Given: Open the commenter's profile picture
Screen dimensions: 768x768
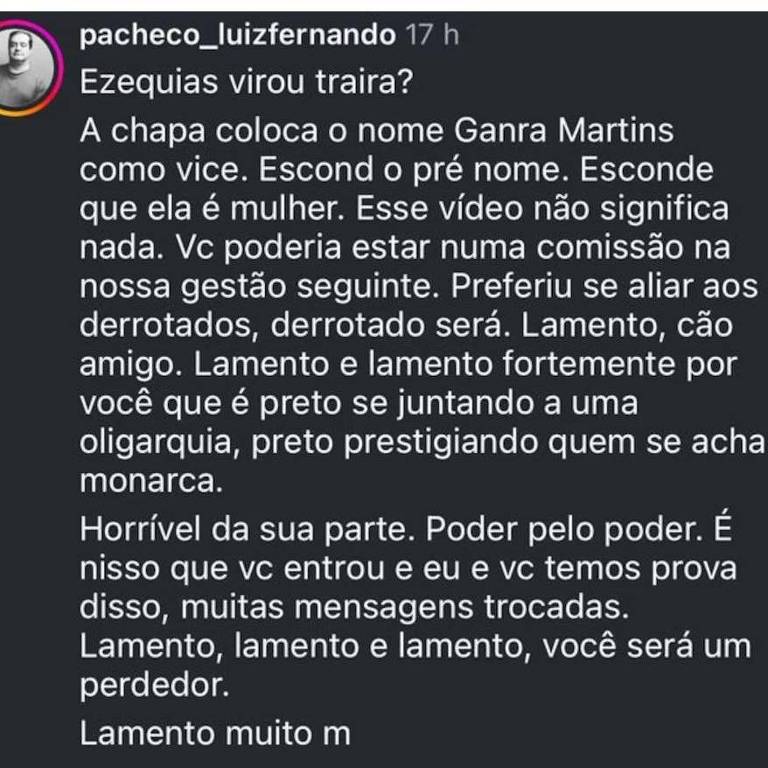Looking at the screenshot, I should 25,69.
